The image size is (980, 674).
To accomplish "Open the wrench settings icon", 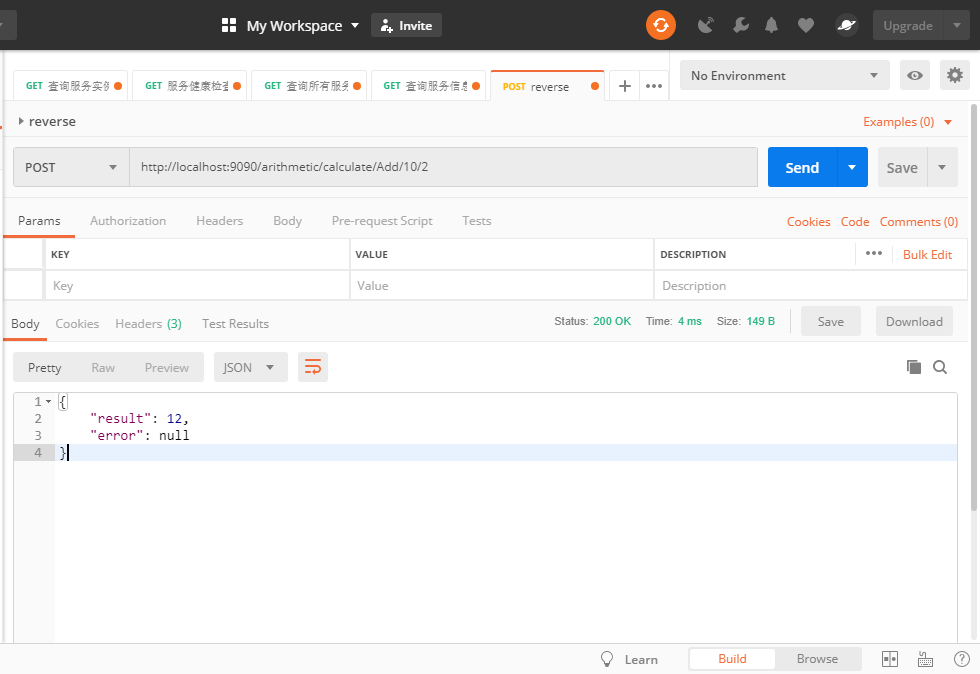I will pyautogui.click(x=741, y=26).
